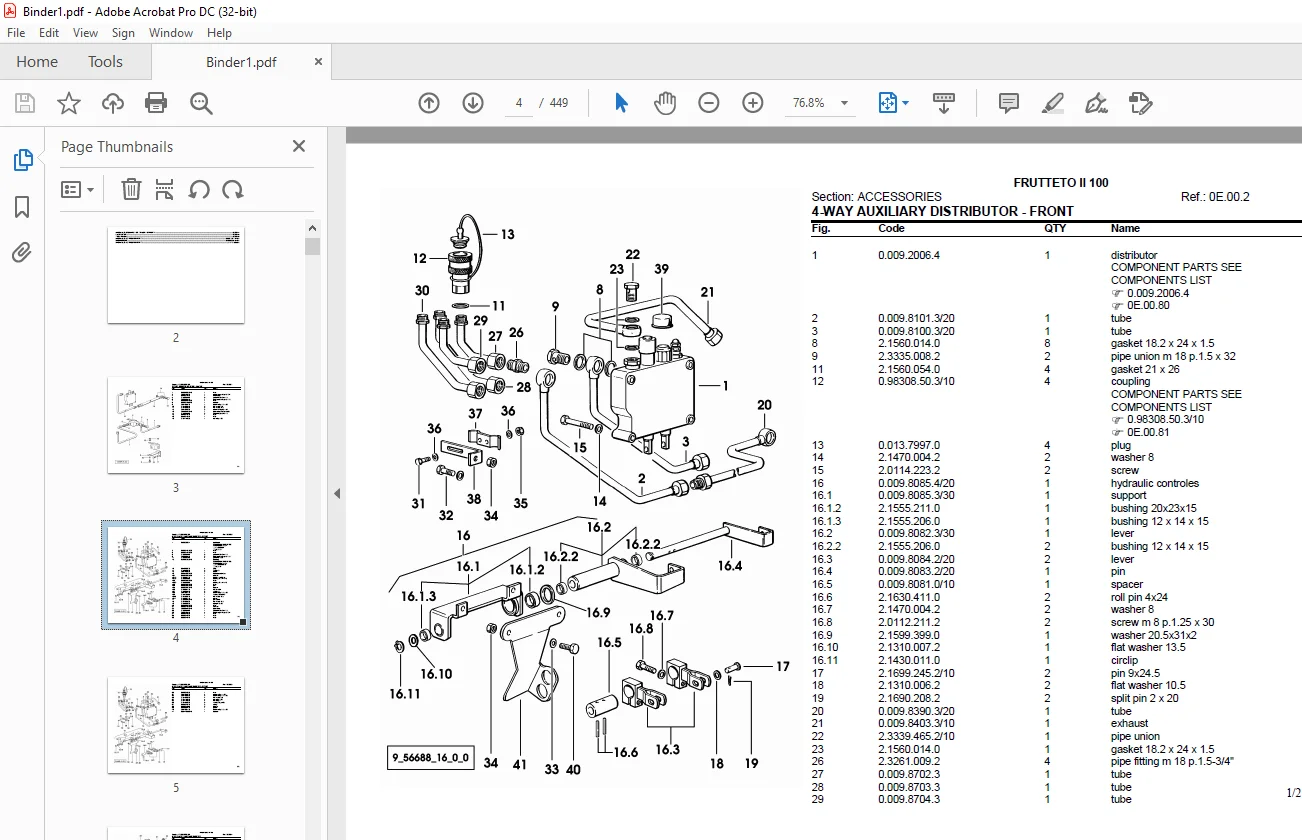Zoom in with the plus circle button

pos(753,103)
